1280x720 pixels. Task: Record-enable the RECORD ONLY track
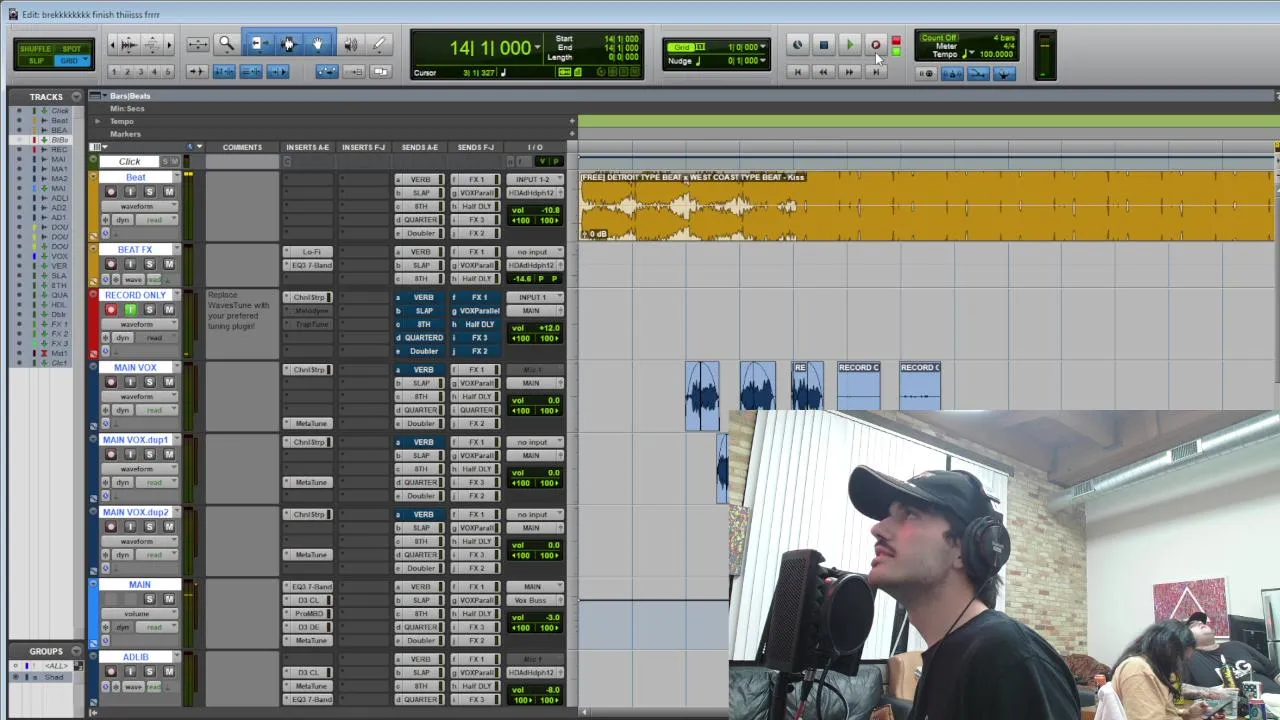point(111,310)
